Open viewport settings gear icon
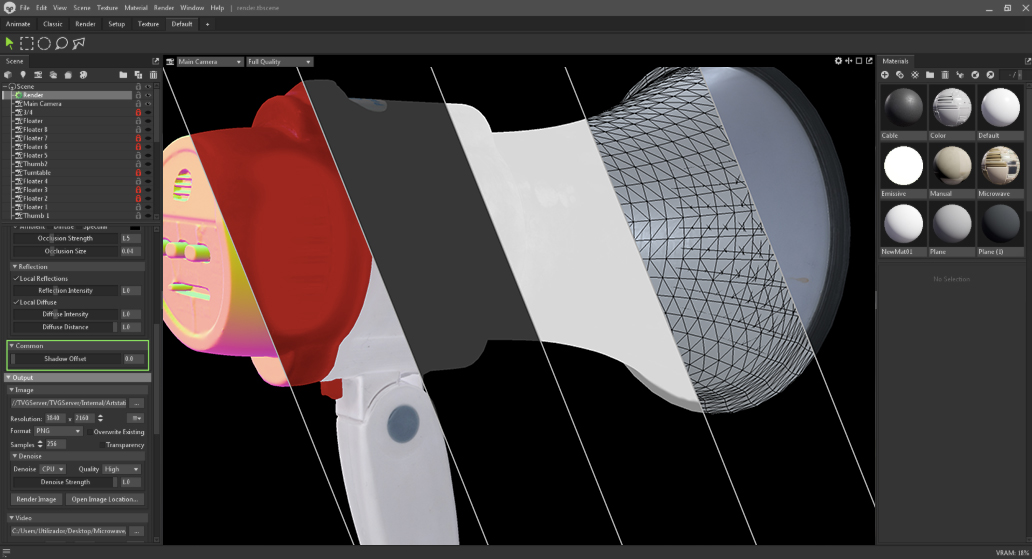The width and height of the screenshot is (1032, 559). 838,61
